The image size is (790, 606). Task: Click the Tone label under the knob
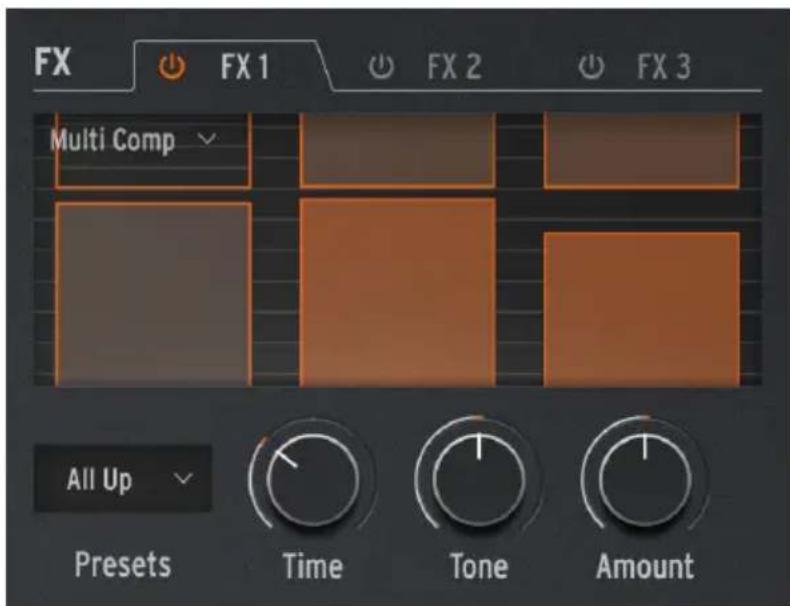[479, 566]
